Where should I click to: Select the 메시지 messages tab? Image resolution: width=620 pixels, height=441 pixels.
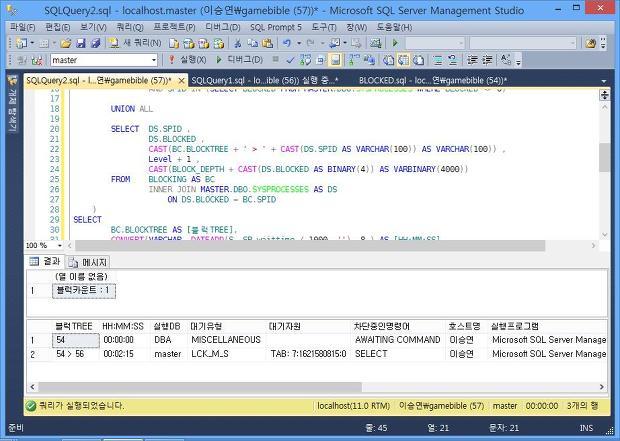(x=88, y=262)
